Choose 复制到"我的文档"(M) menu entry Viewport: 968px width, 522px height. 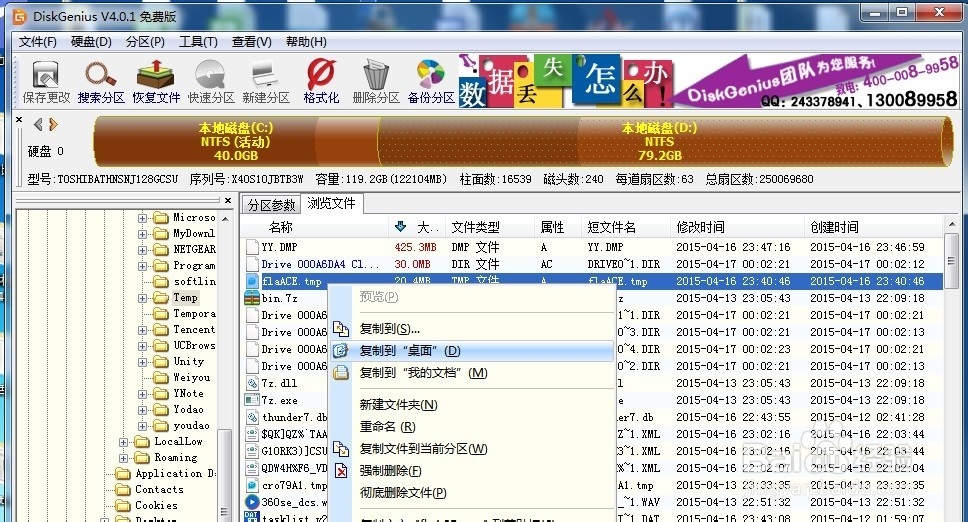472,373
